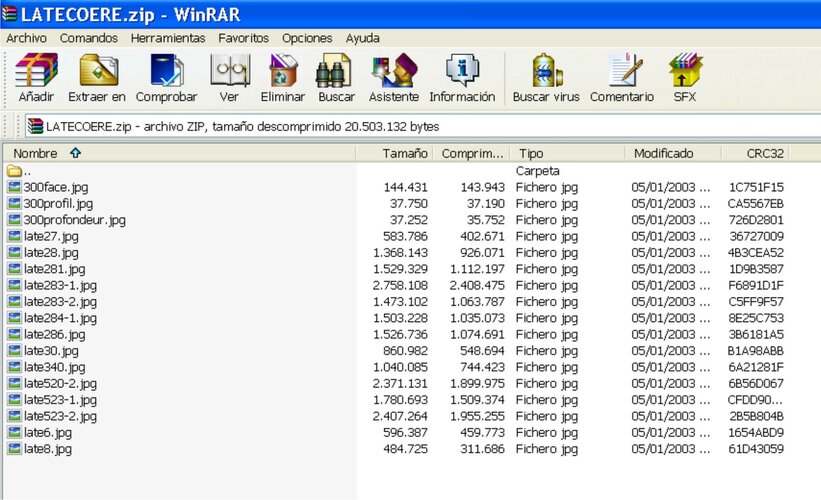Show archive Información icon

tap(462, 70)
